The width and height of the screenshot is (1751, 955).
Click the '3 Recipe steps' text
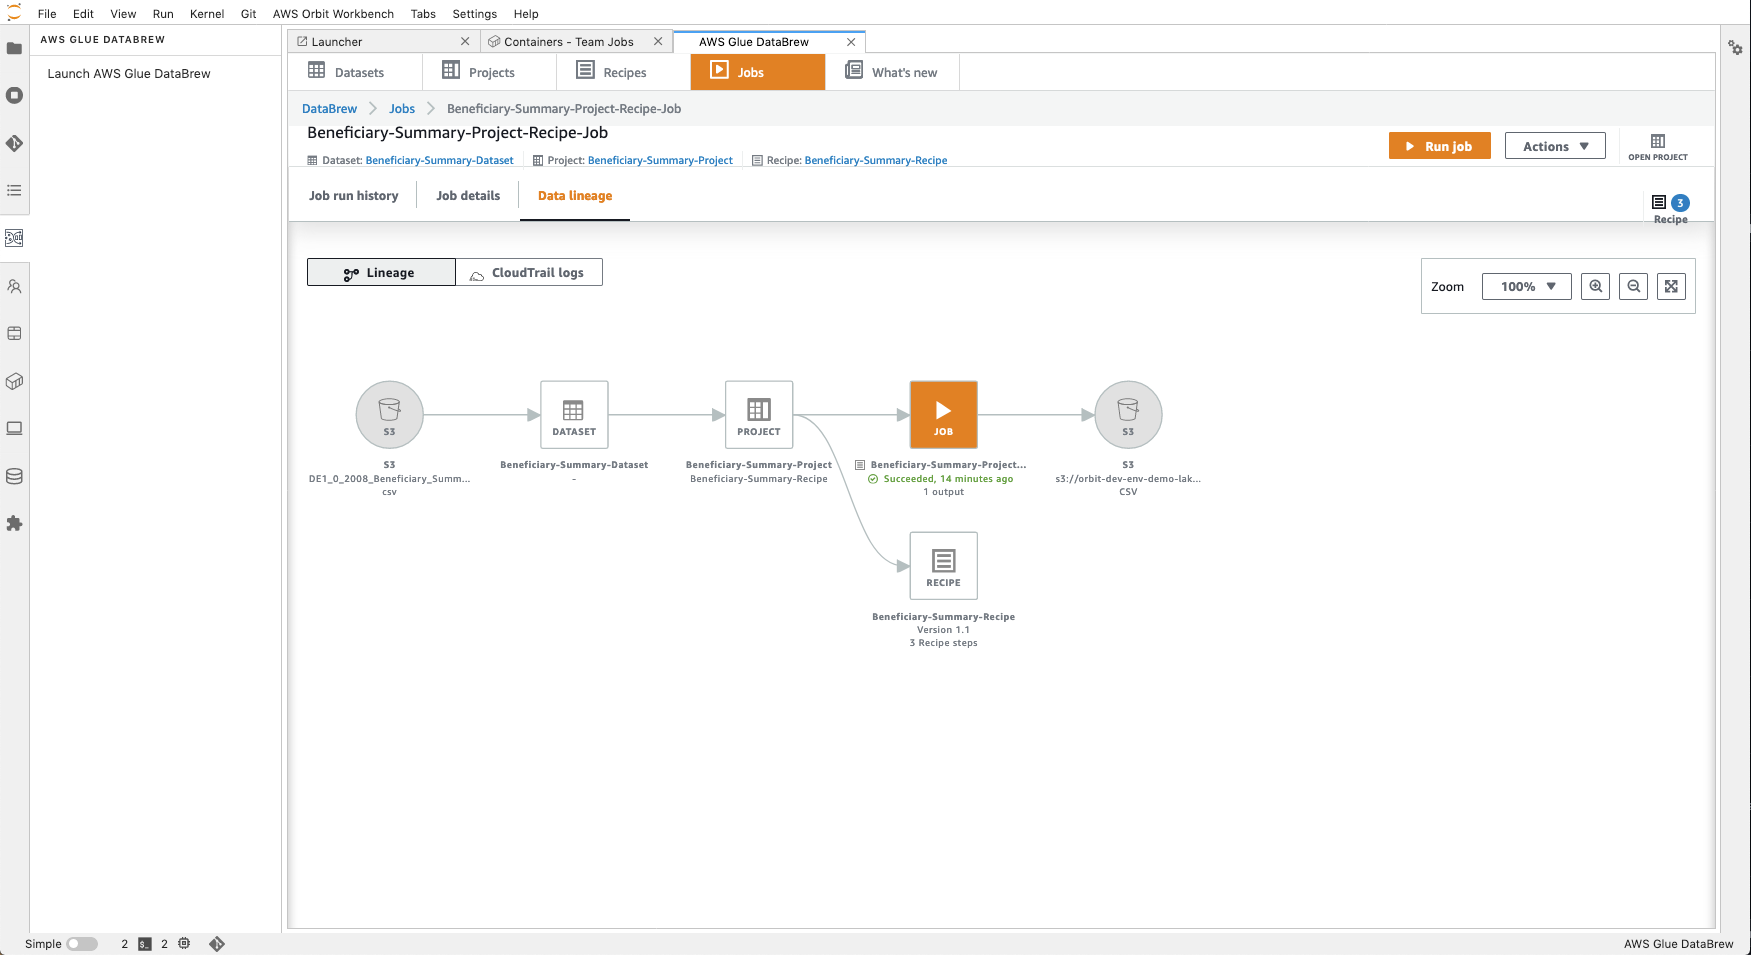pyautogui.click(x=943, y=643)
